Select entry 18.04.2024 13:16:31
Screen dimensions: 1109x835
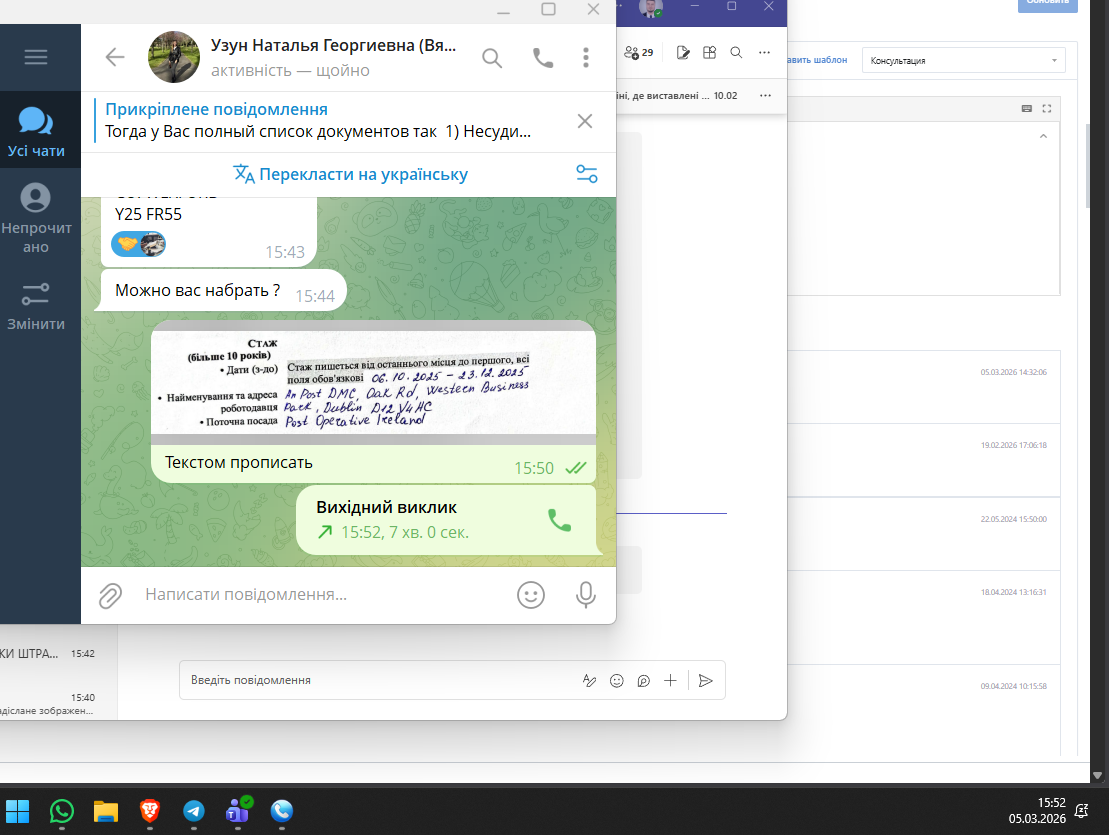[924, 617]
